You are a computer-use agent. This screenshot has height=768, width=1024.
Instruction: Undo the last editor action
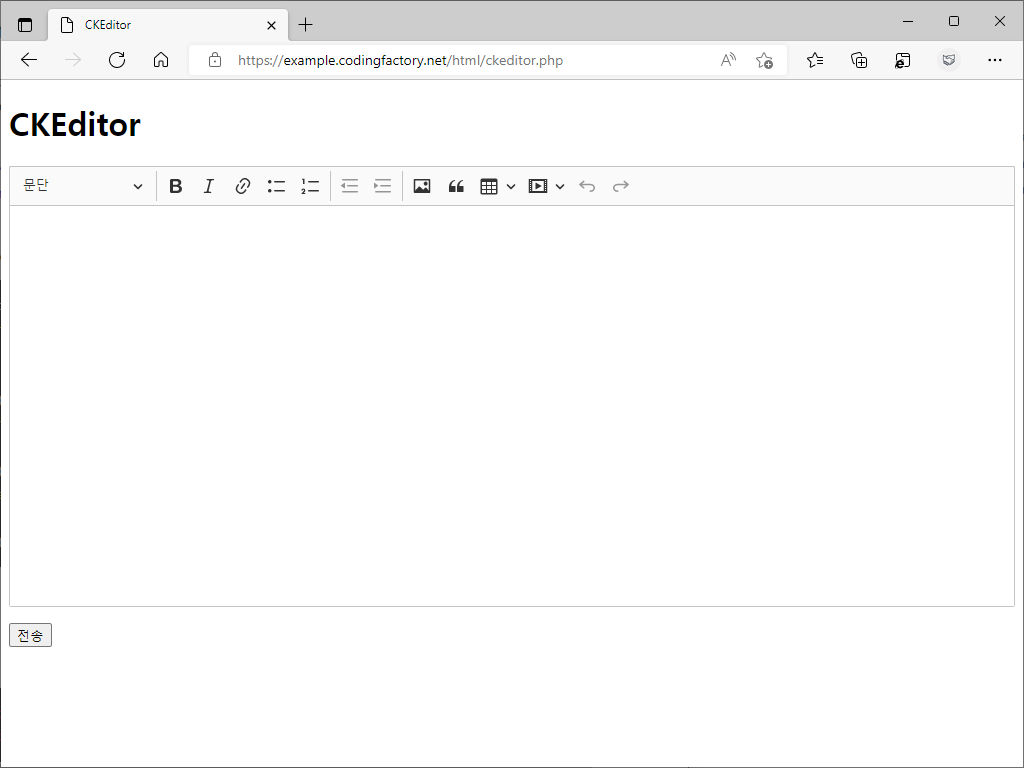point(587,186)
